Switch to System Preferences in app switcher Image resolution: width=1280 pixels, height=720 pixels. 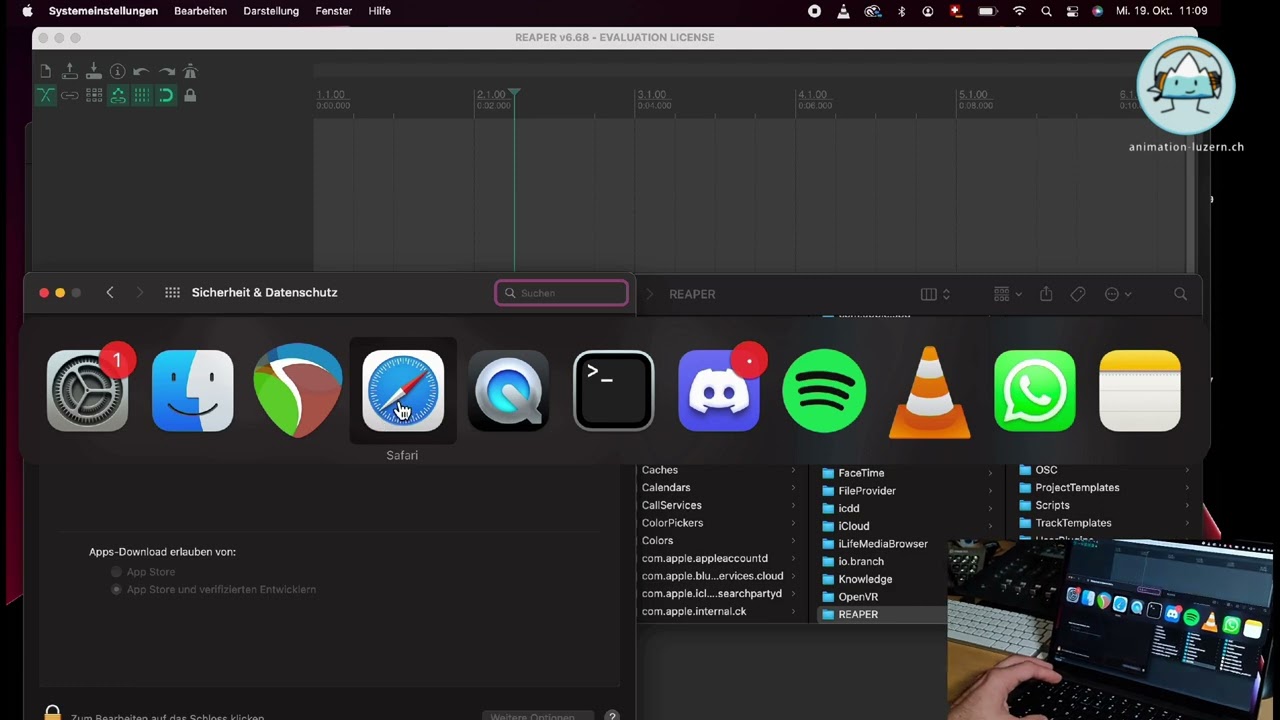coord(87,391)
